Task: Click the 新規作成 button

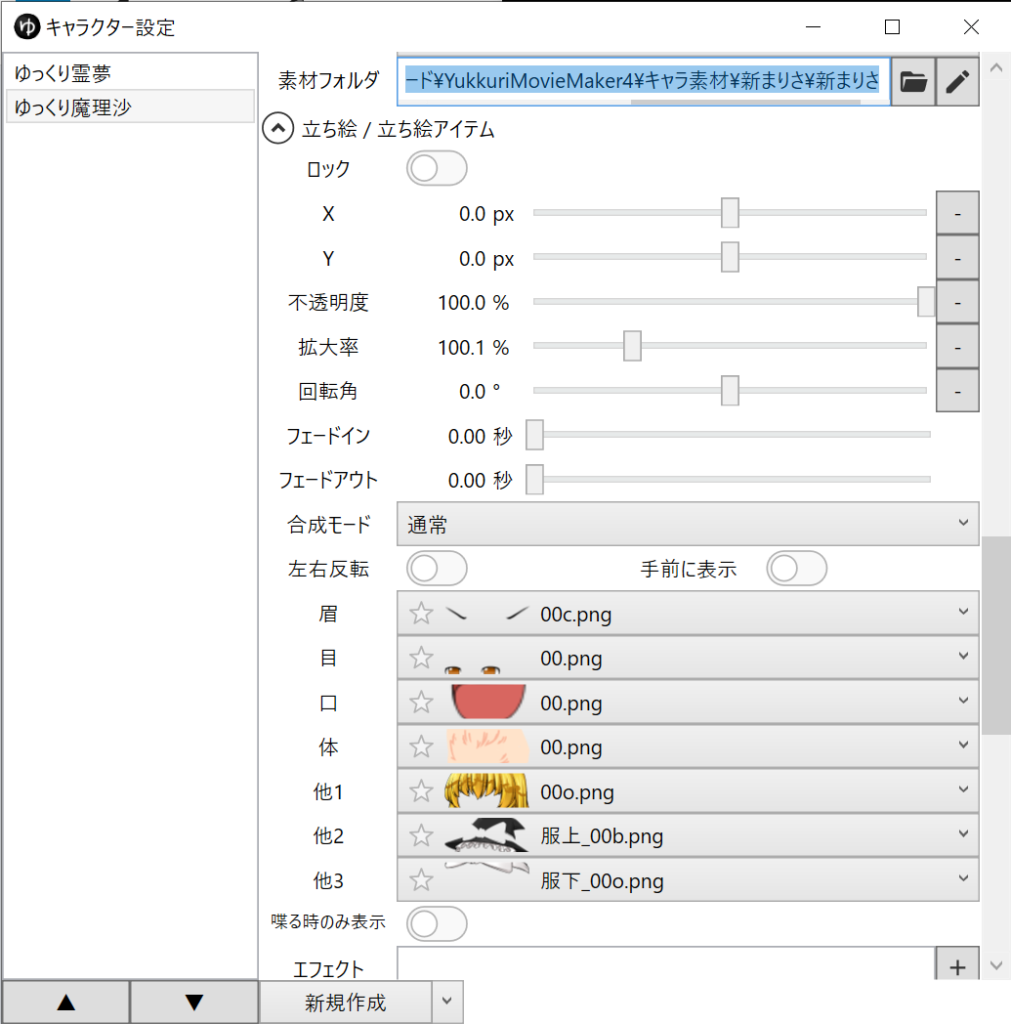Action: [345, 1002]
